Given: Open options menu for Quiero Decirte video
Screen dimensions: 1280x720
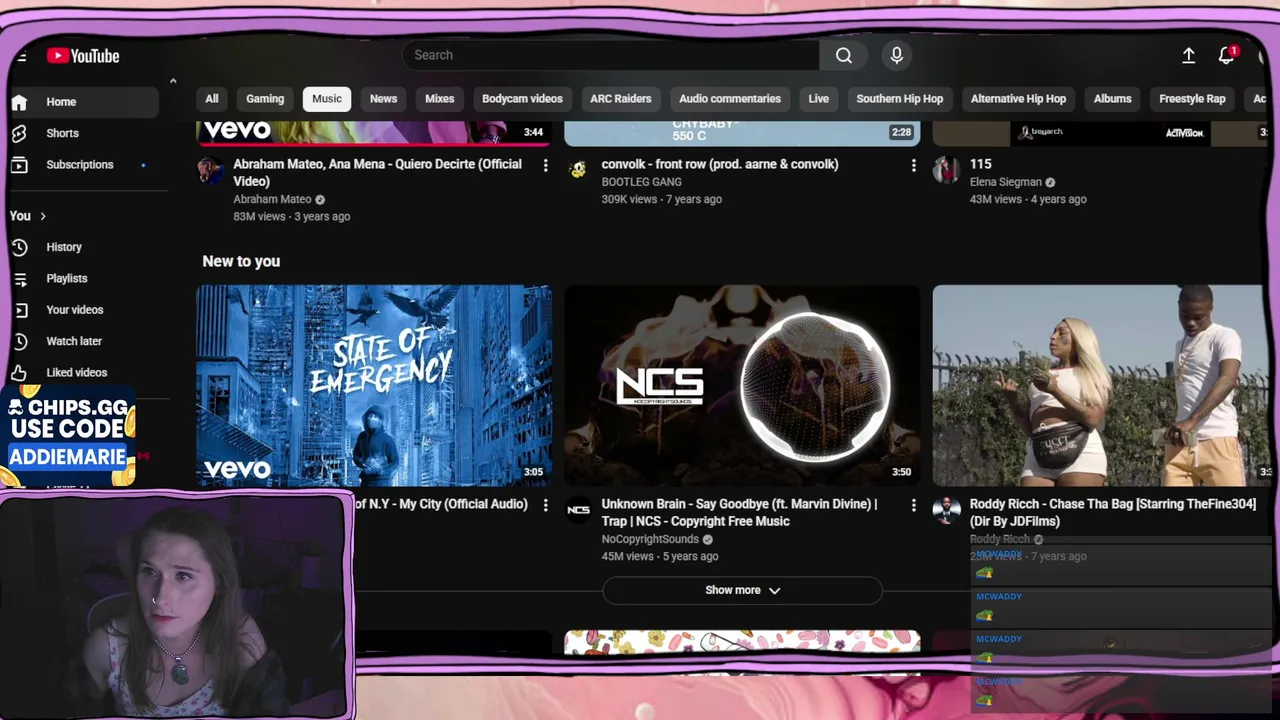Looking at the screenshot, I should (x=545, y=165).
